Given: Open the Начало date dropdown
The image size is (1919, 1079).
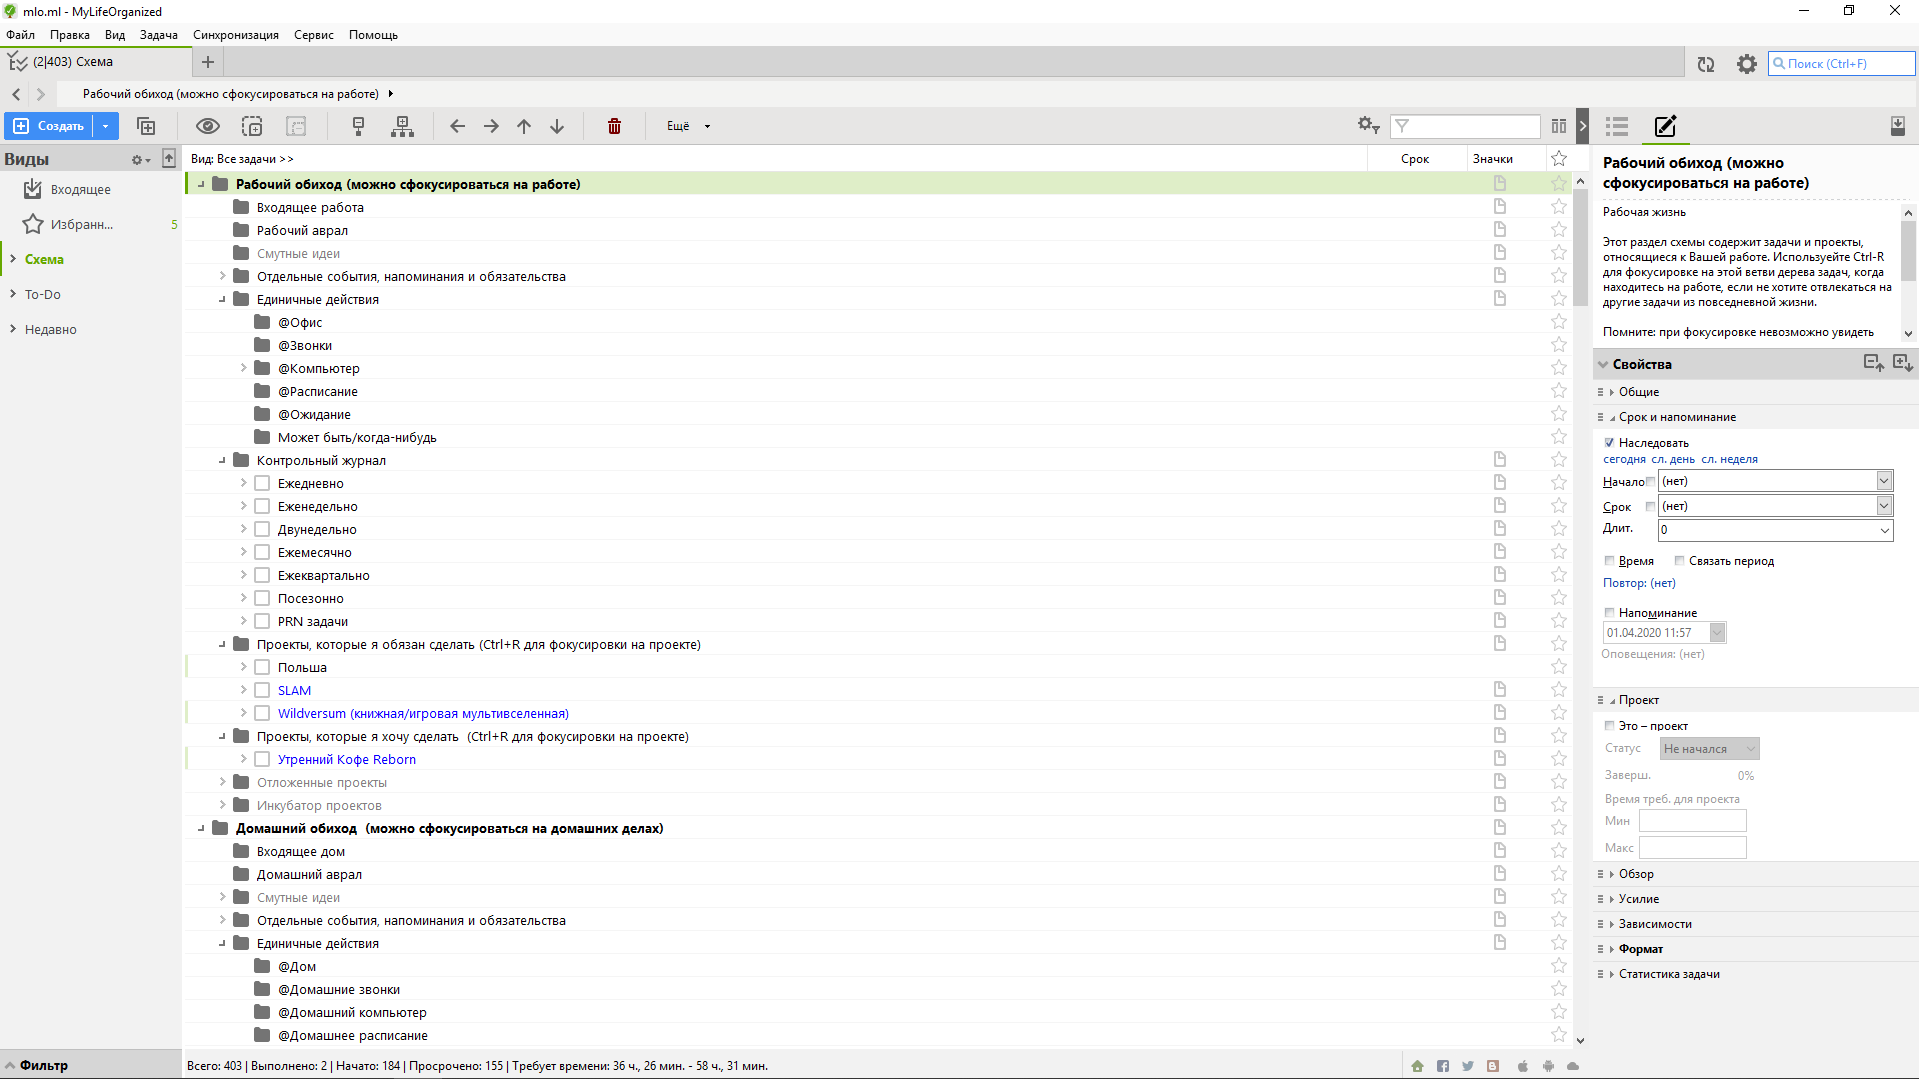Looking at the screenshot, I should [1884, 481].
